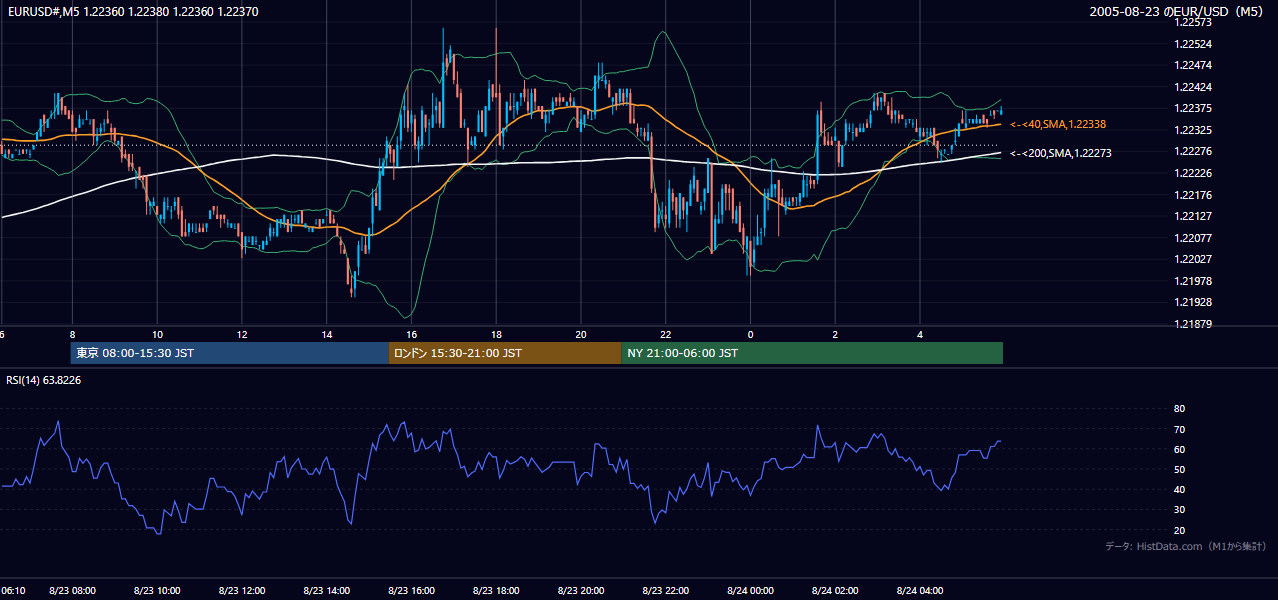Click the 8/23 08:00 date label

click(x=73, y=591)
